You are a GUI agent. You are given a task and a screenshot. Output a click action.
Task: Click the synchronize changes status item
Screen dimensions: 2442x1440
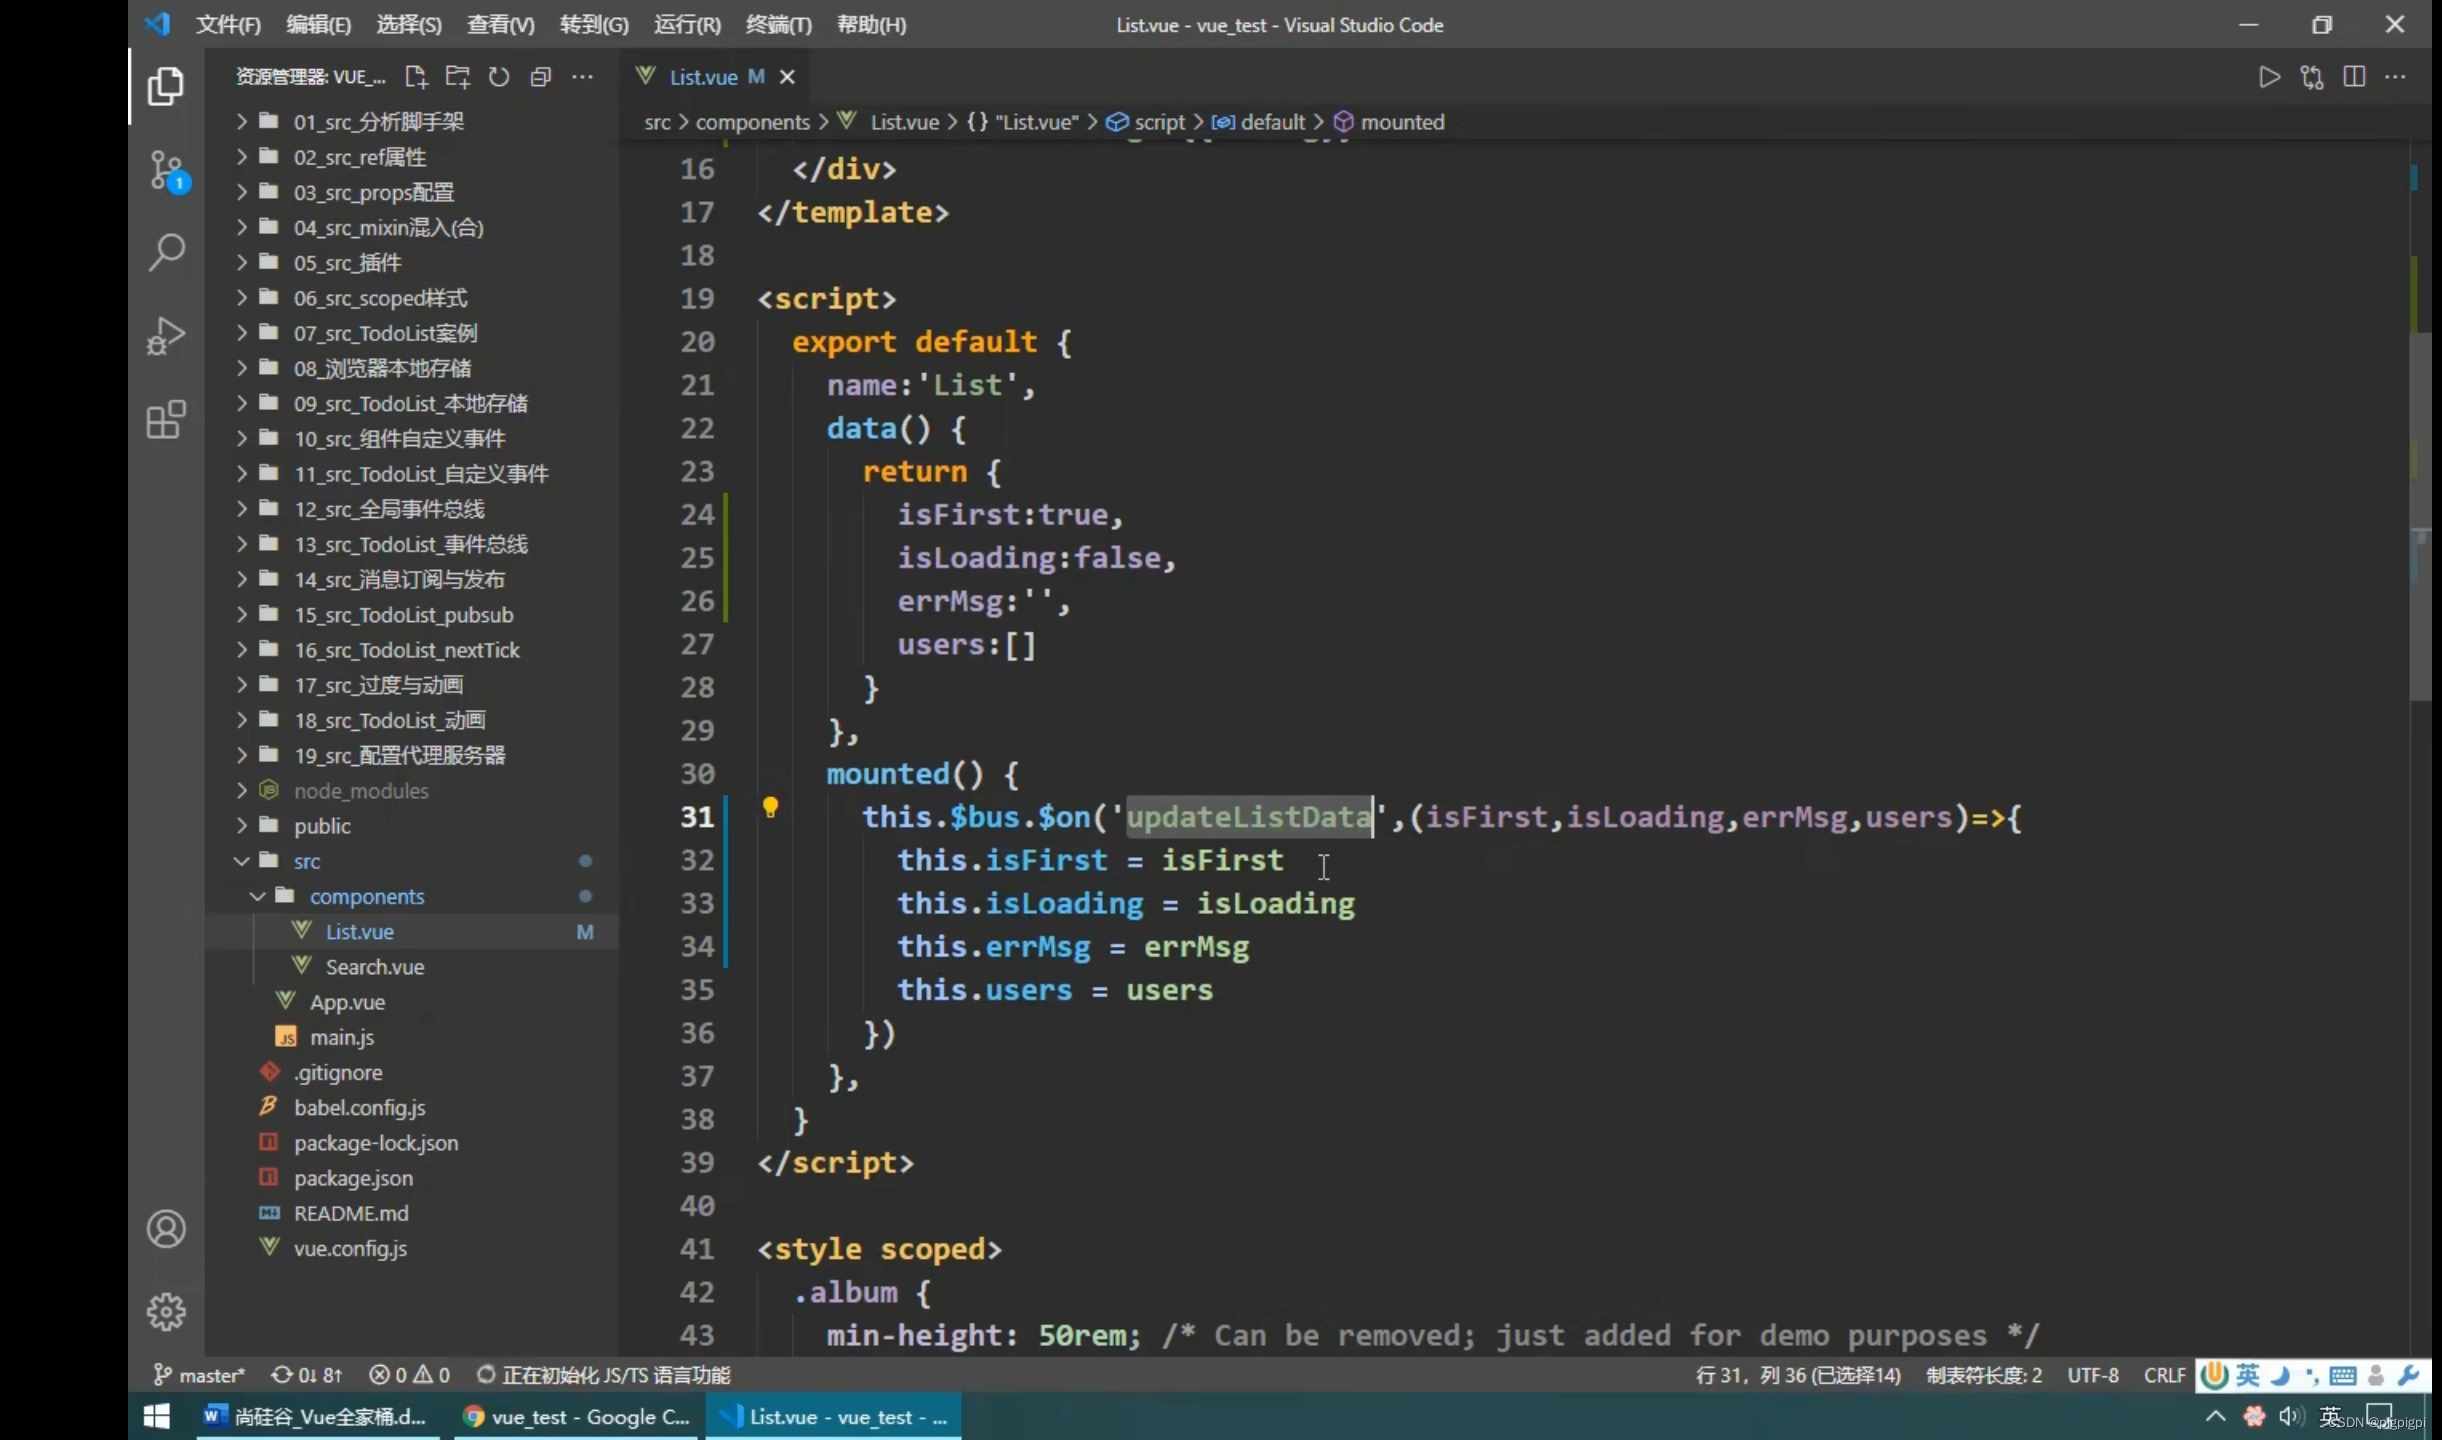pyautogui.click(x=307, y=1375)
